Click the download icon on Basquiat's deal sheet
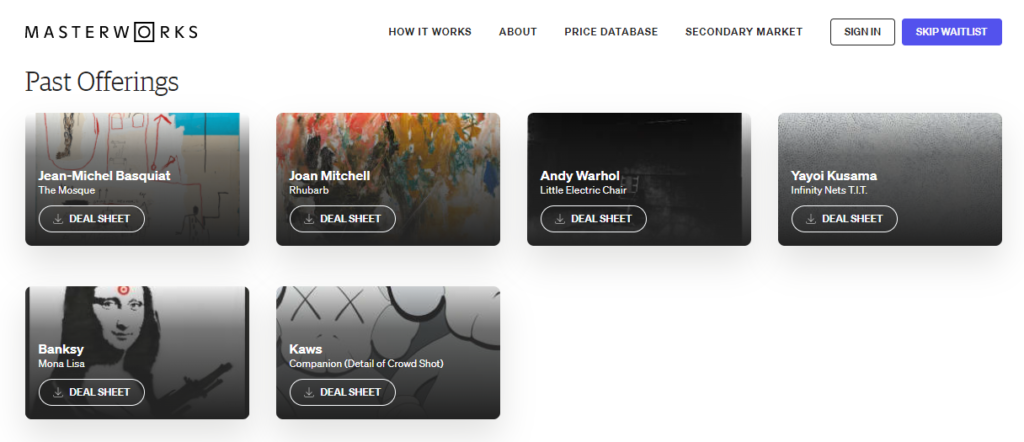The height and width of the screenshot is (442, 1024). 57,219
